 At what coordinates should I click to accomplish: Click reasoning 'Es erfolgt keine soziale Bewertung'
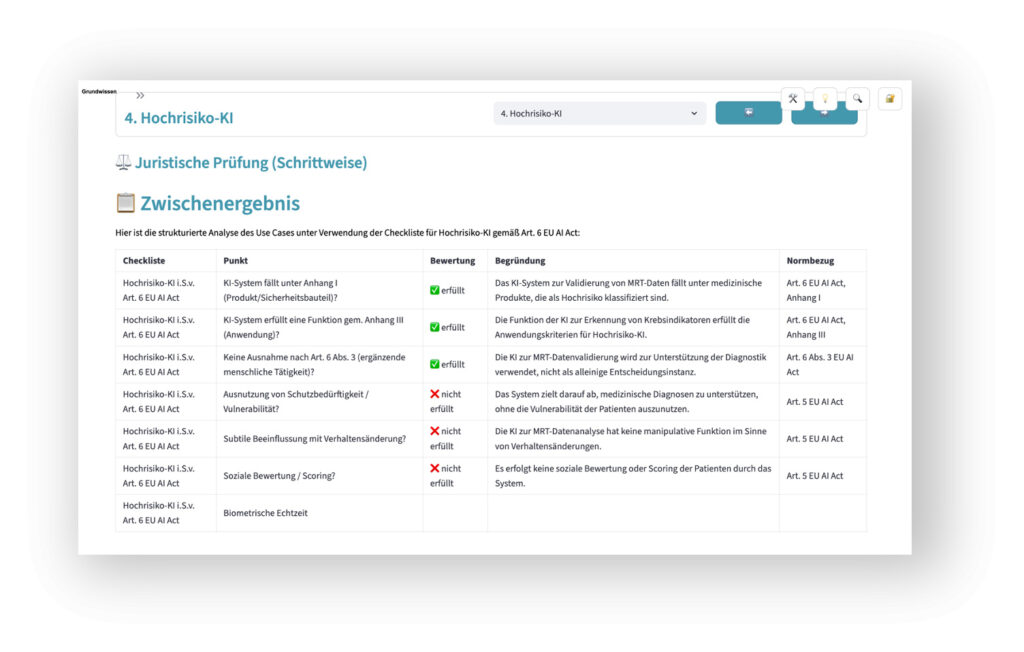[633, 476]
